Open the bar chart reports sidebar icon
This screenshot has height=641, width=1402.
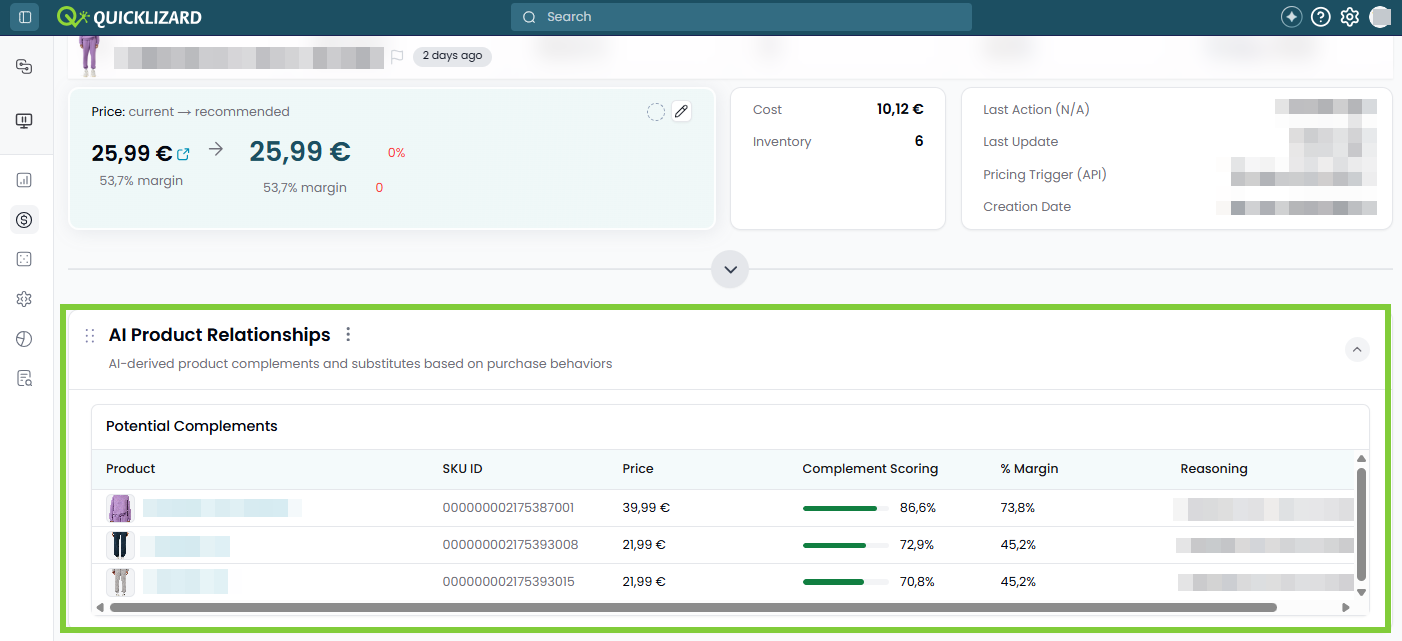coord(25,180)
